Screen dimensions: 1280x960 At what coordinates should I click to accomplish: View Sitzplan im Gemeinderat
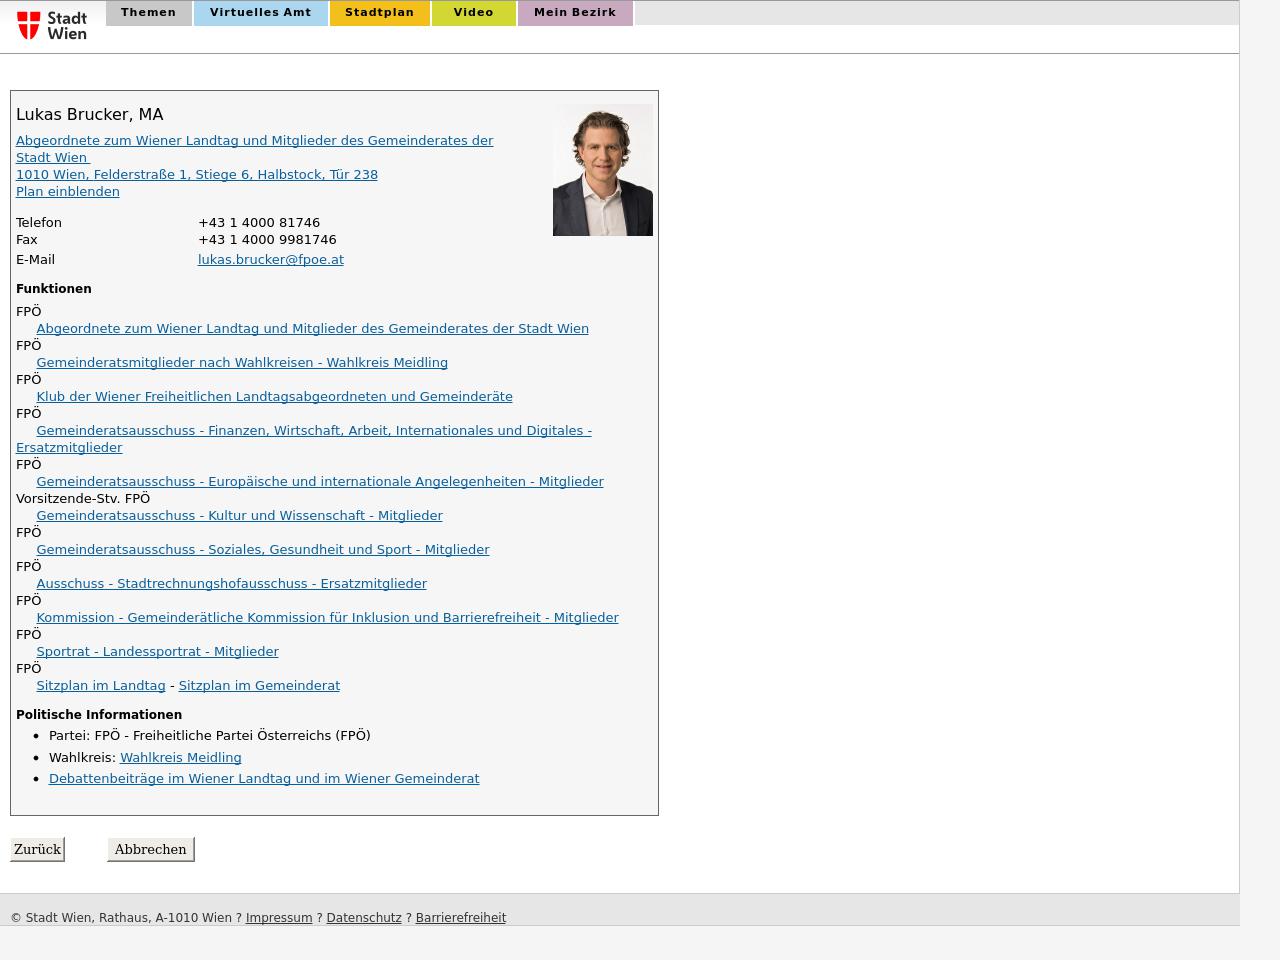coord(259,686)
